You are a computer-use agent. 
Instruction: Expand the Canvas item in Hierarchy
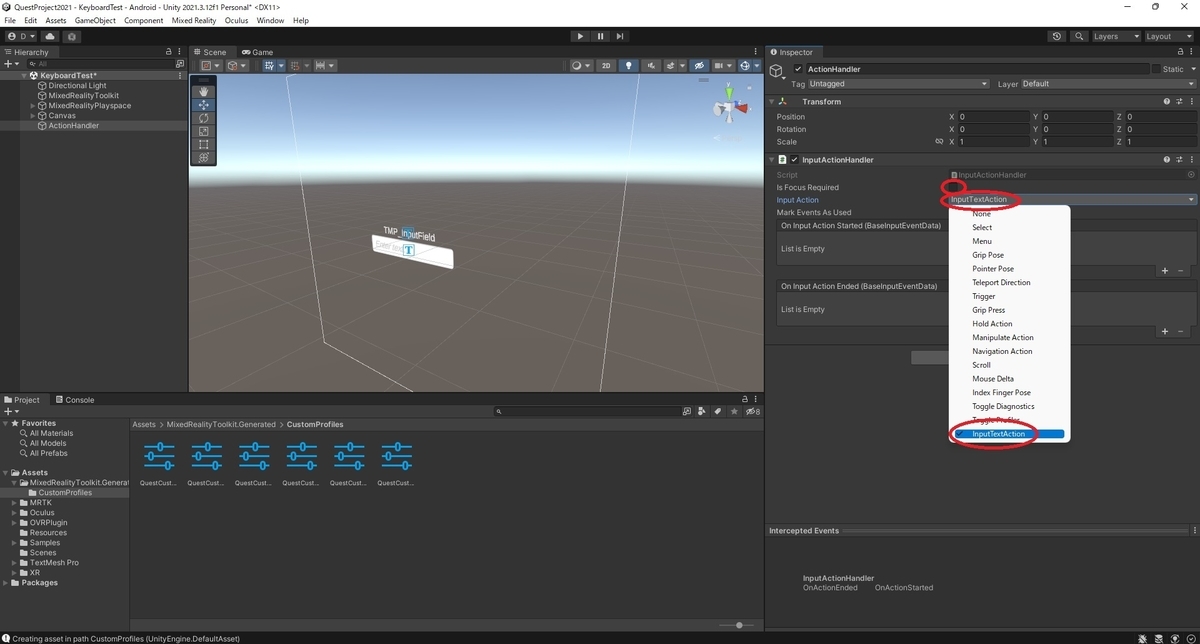pos(33,116)
